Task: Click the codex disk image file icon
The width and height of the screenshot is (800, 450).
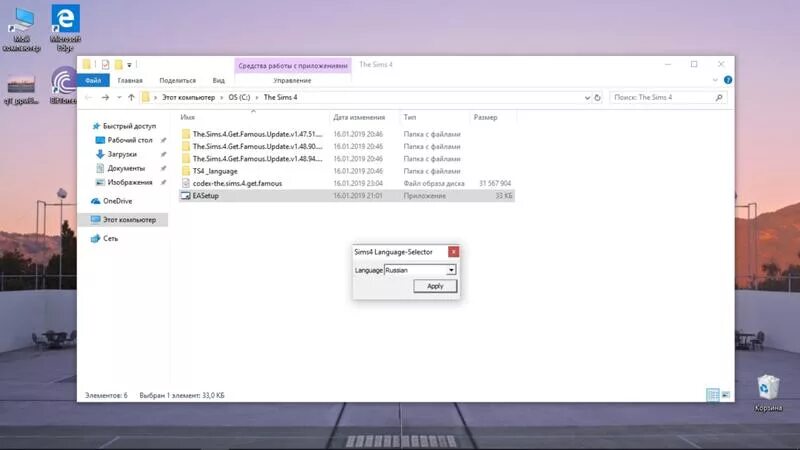Action: click(186, 183)
